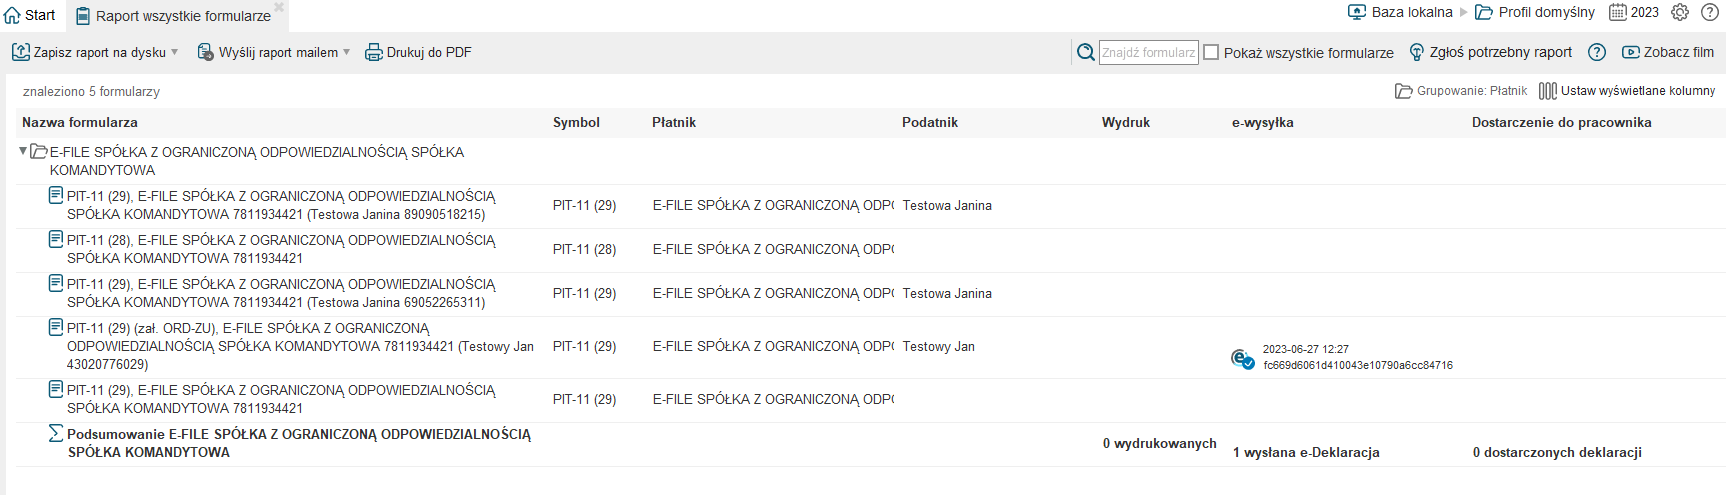
Task: Click Zobacz film button
Action: (1668, 52)
